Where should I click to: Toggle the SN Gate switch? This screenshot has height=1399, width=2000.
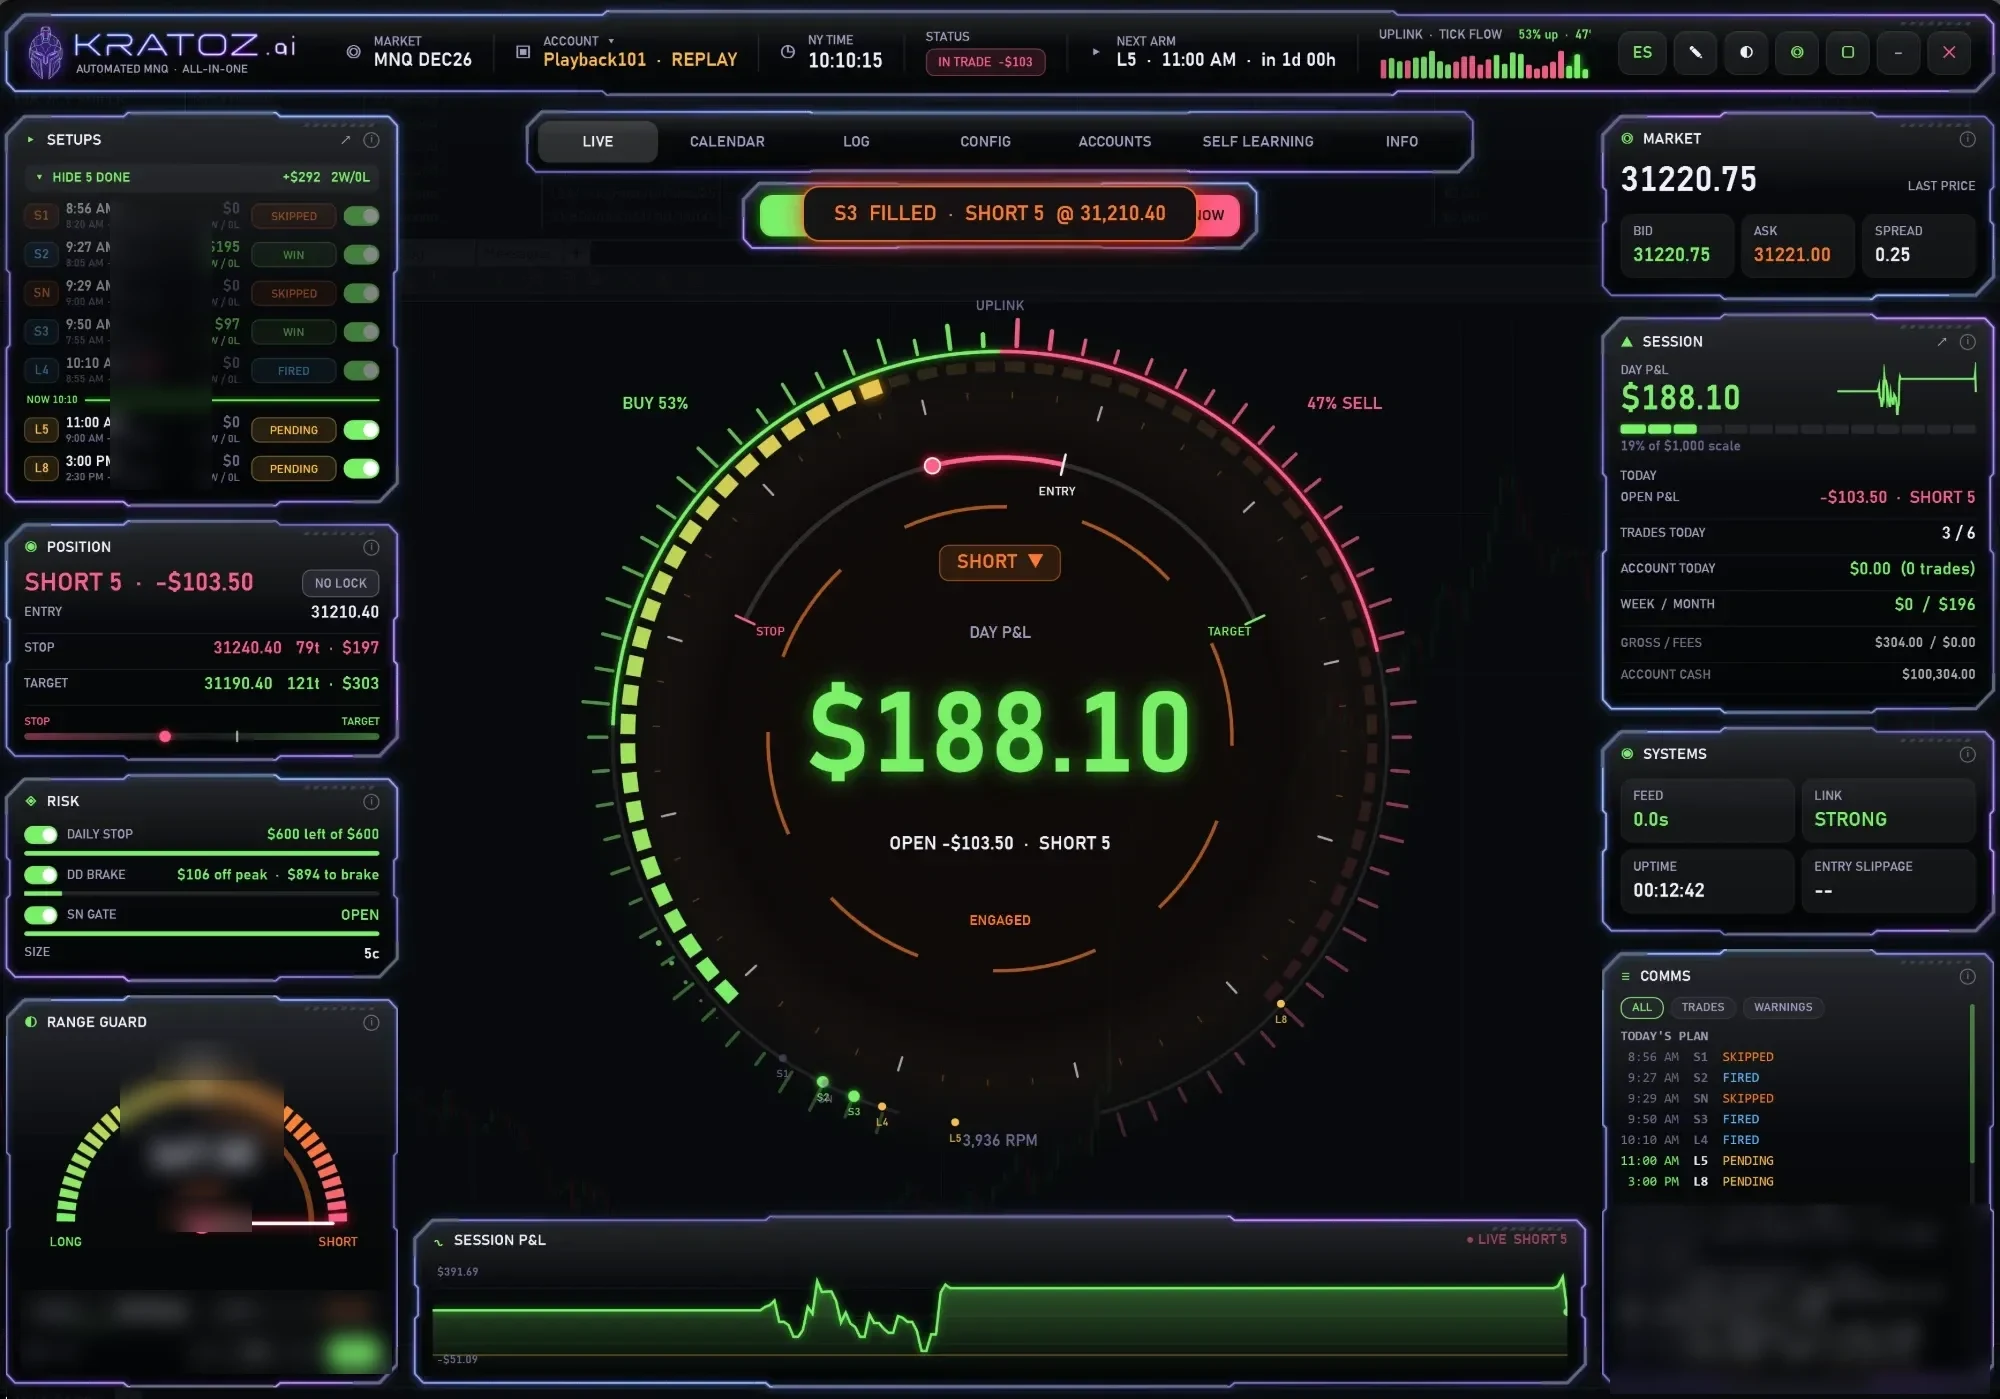41,915
